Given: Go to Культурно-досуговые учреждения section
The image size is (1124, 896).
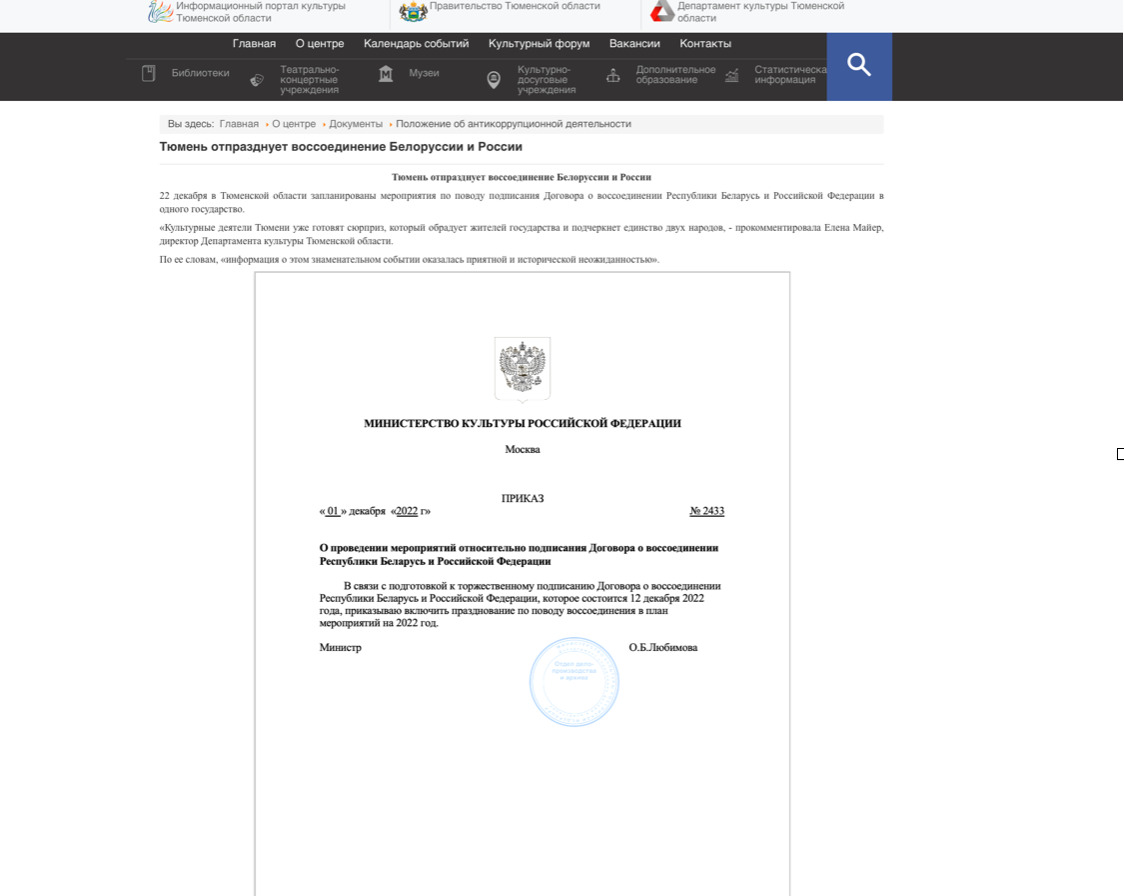Looking at the screenshot, I should (546, 80).
